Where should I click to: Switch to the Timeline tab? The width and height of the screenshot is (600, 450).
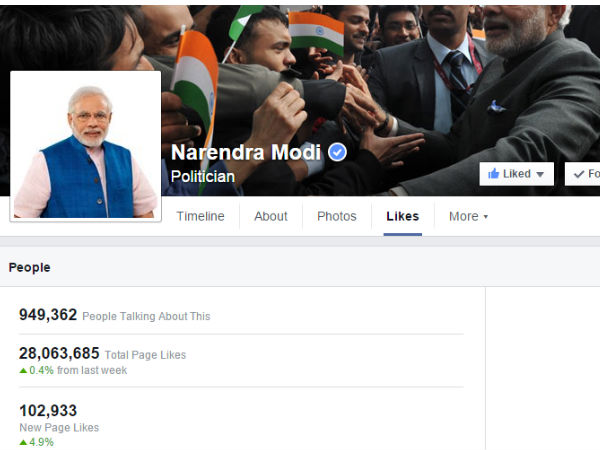tap(201, 217)
